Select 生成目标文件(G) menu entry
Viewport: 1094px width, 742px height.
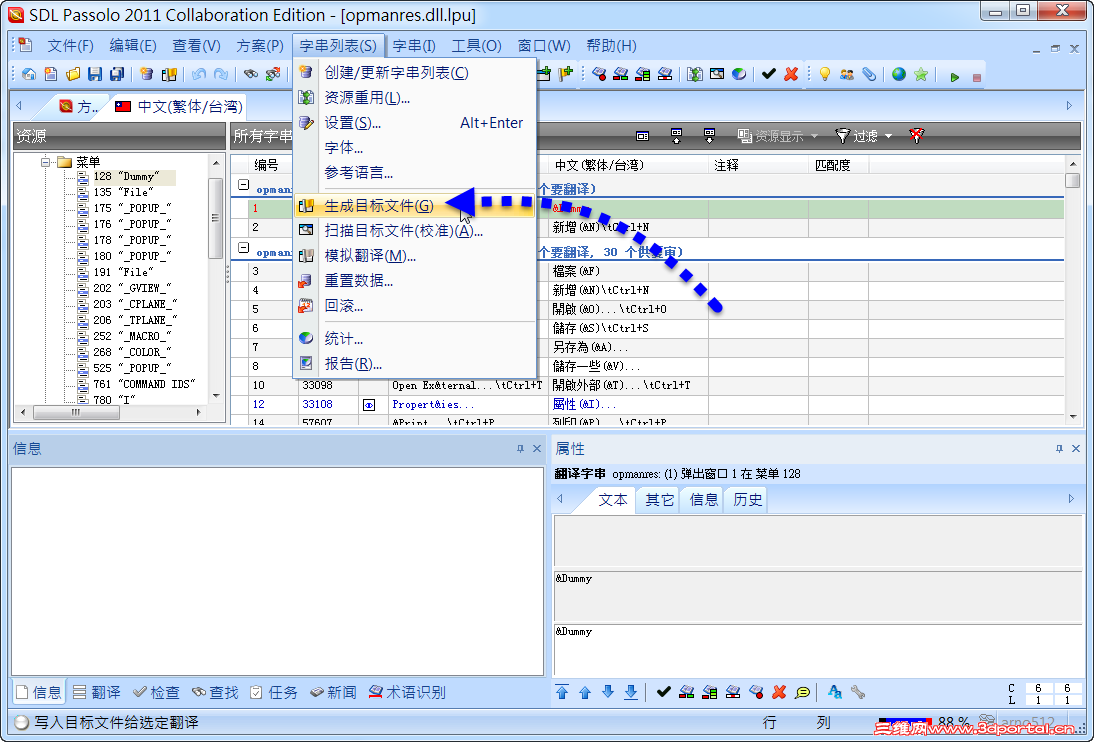coord(414,206)
